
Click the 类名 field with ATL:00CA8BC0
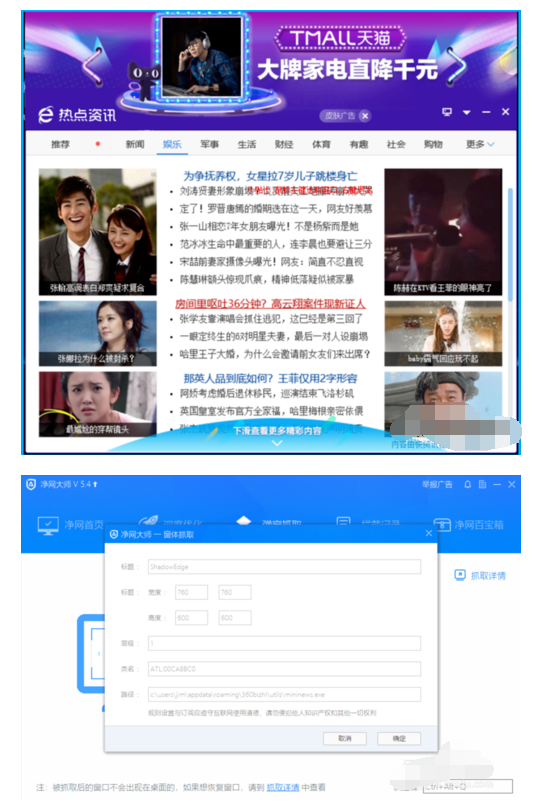point(284,669)
